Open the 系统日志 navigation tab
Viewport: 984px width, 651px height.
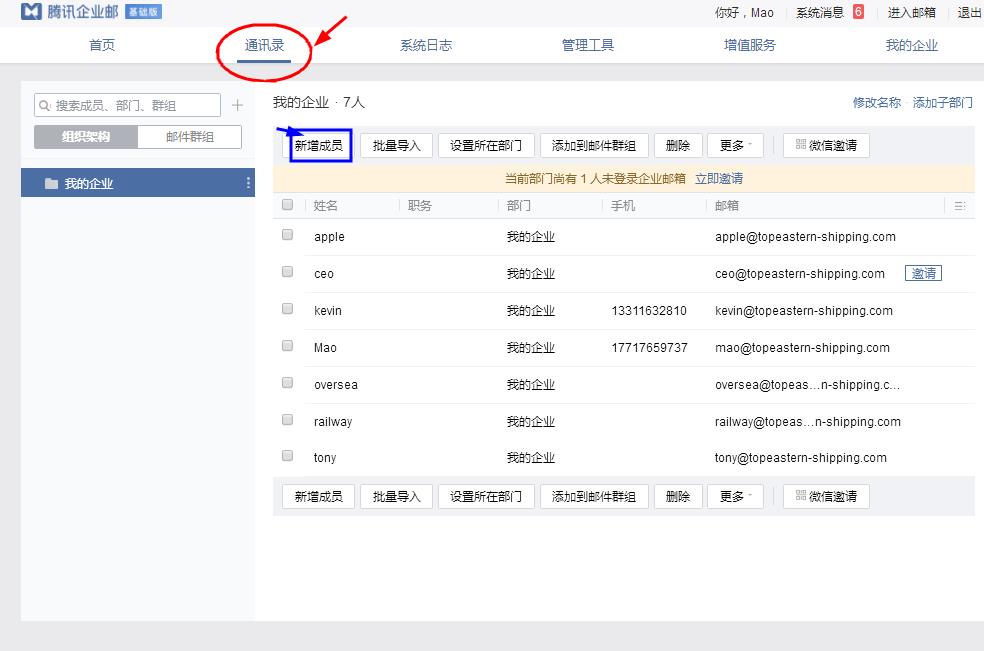tap(426, 45)
